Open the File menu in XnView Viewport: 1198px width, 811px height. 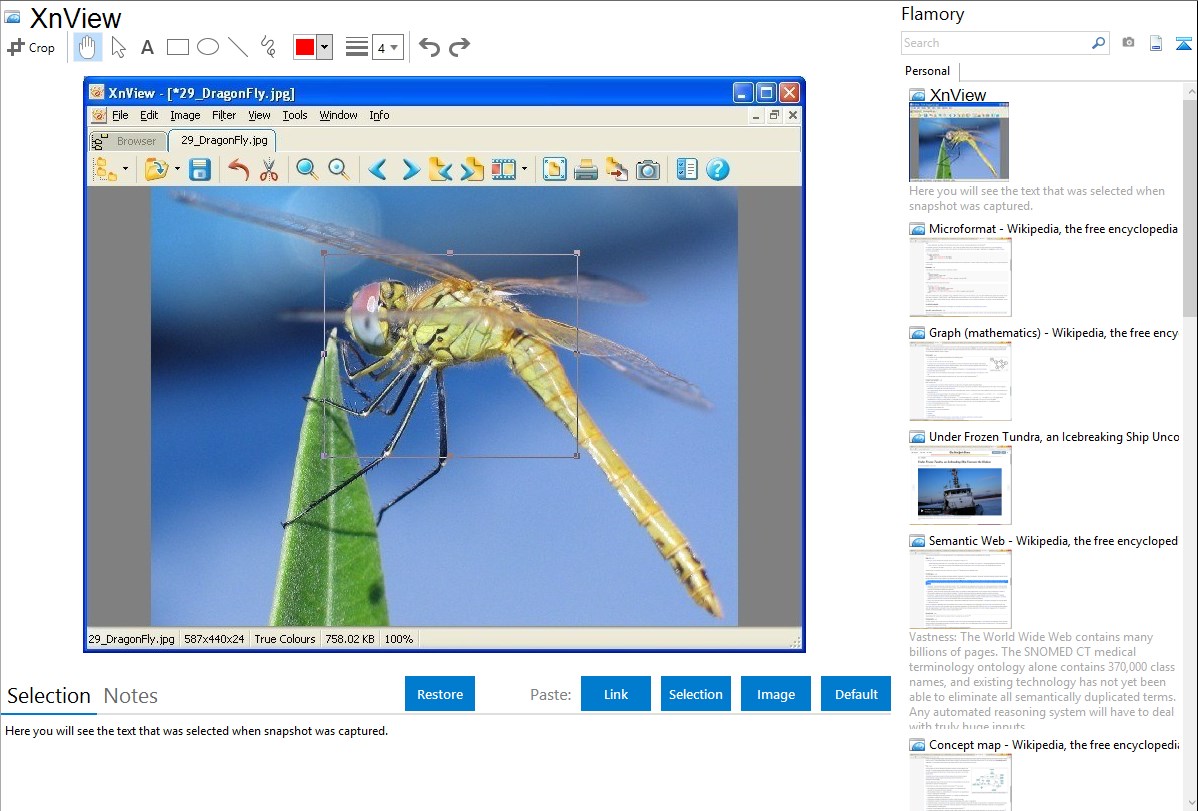120,115
